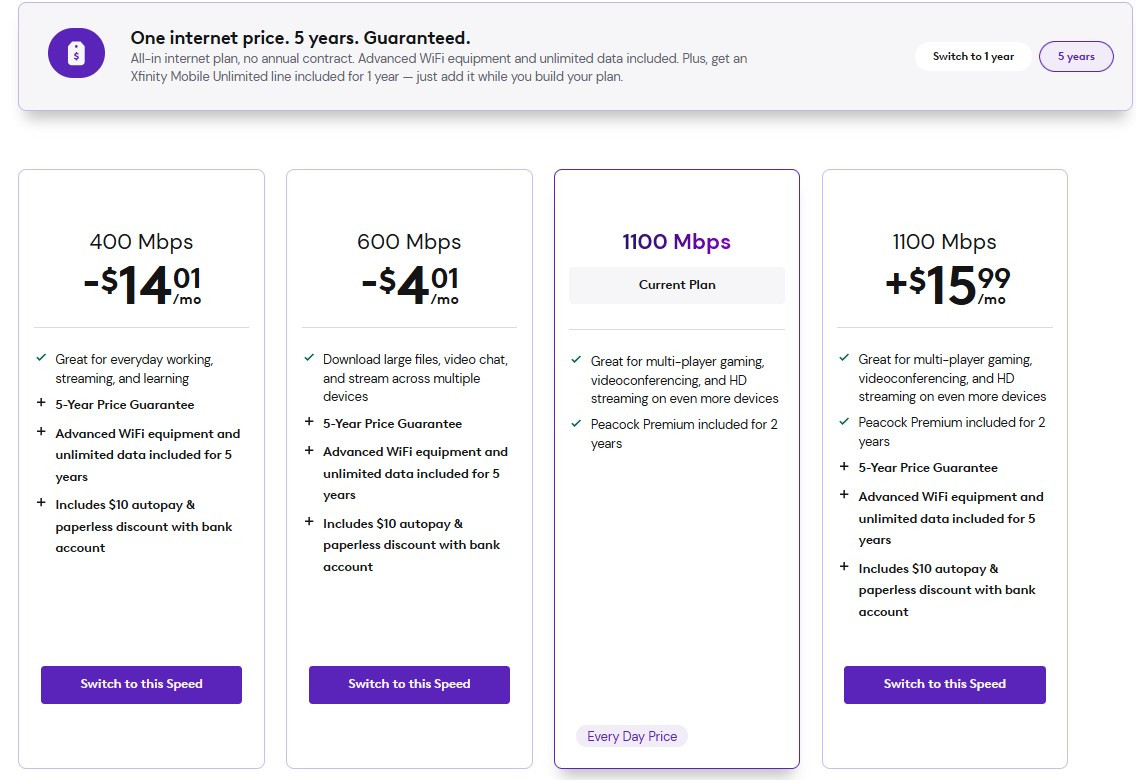Image resolution: width=1136 pixels, height=780 pixels.
Task: Expand $10 autopay discount plus in +$15.99 plan
Action: point(844,567)
